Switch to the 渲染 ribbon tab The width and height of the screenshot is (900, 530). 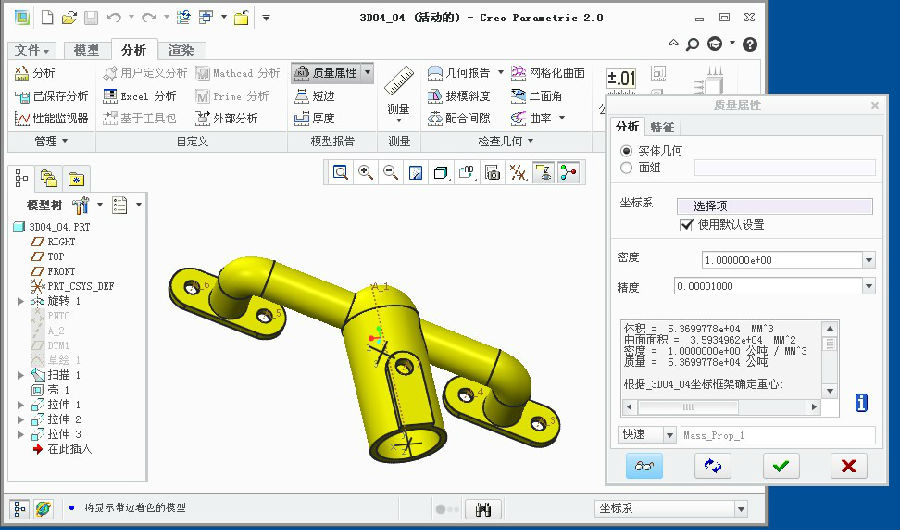coord(181,50)
